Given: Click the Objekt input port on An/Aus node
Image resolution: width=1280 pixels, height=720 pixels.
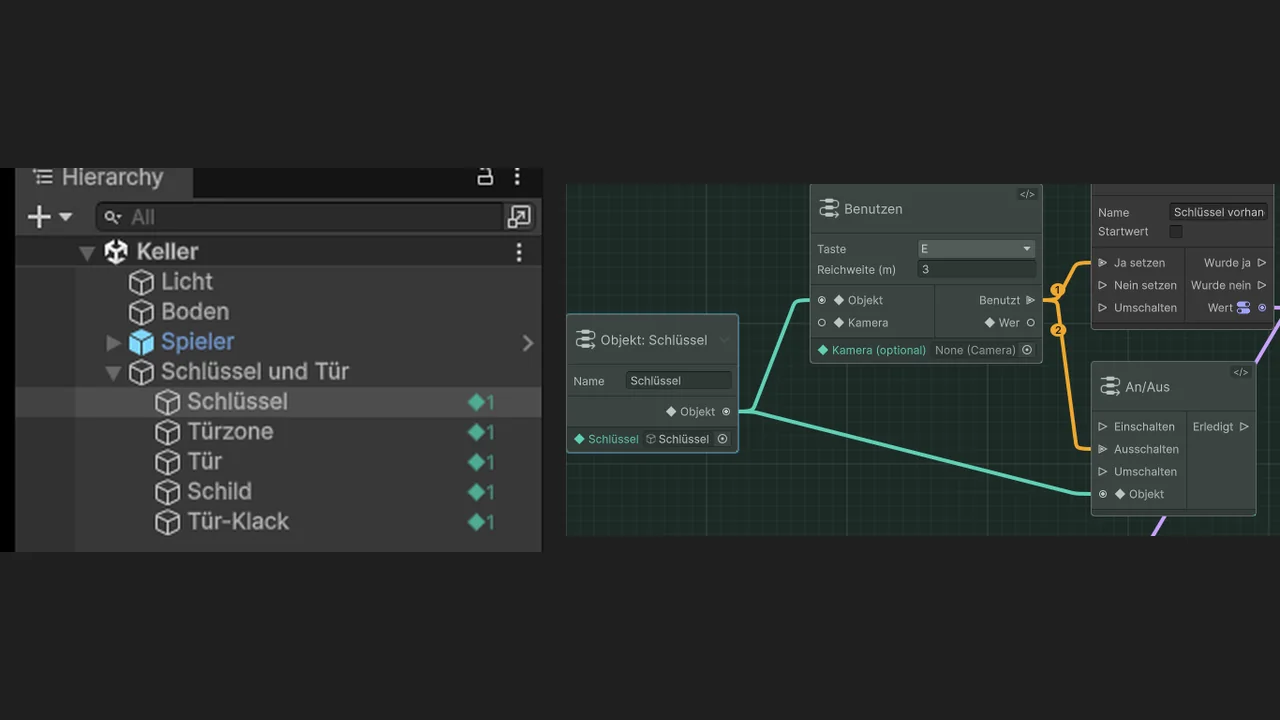Looking at the screenshot, I should [x=1103, y=494].
